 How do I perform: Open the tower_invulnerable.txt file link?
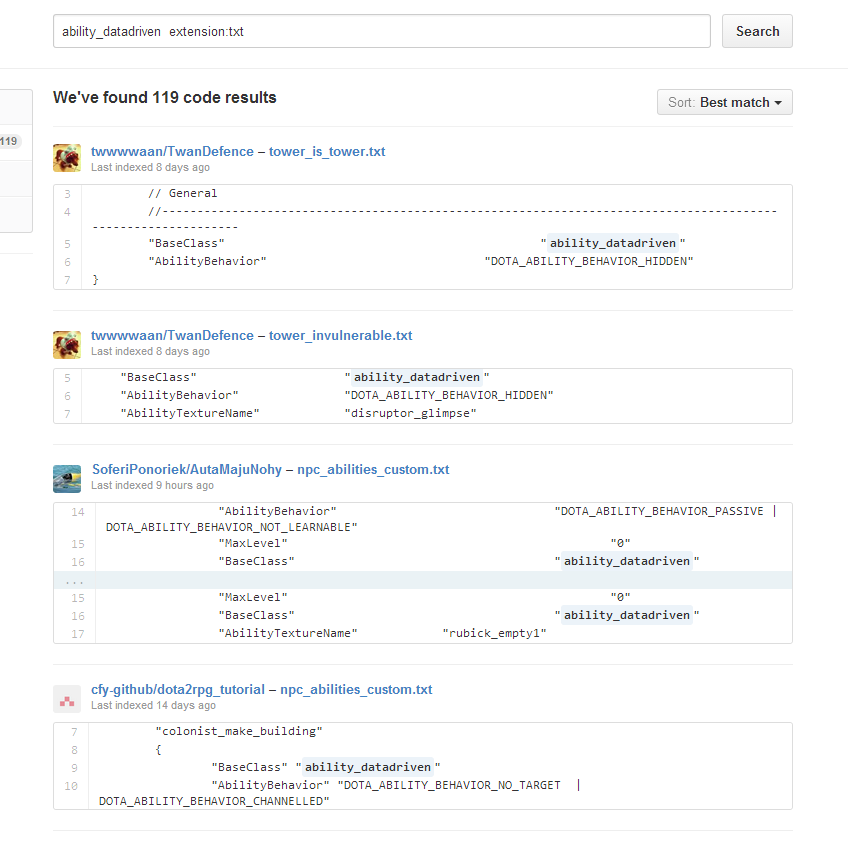[340, 336]
